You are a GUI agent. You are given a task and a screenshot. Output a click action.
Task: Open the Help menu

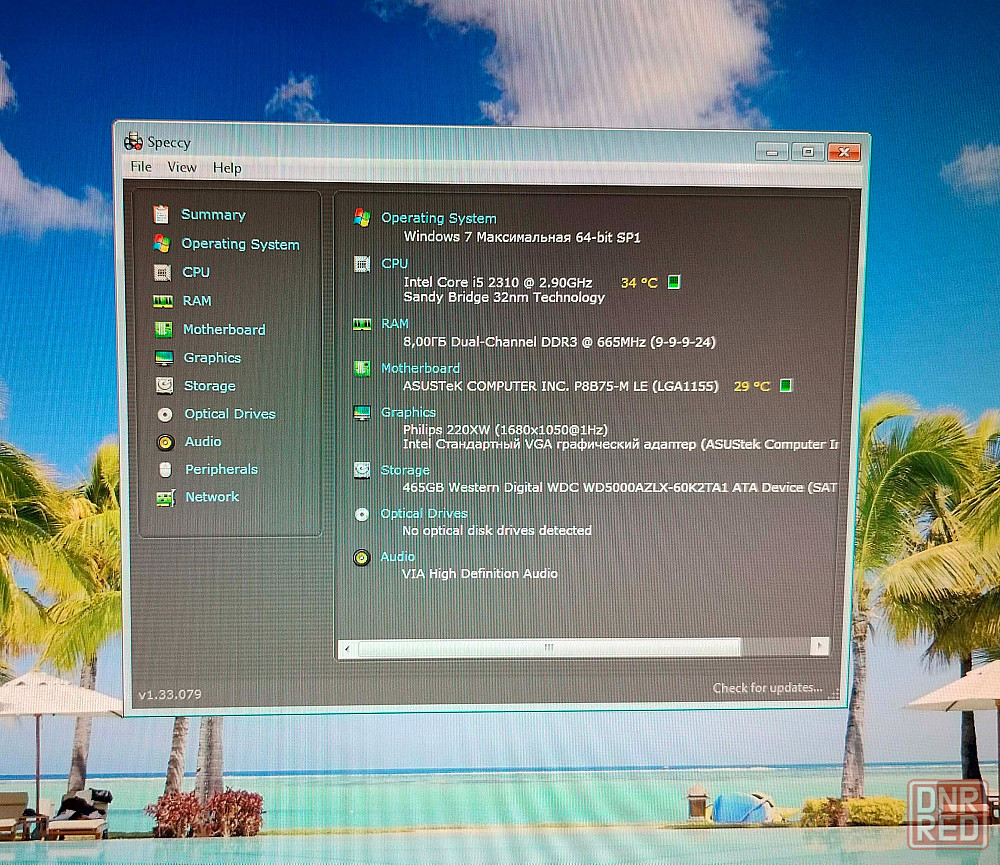(227, 168)
